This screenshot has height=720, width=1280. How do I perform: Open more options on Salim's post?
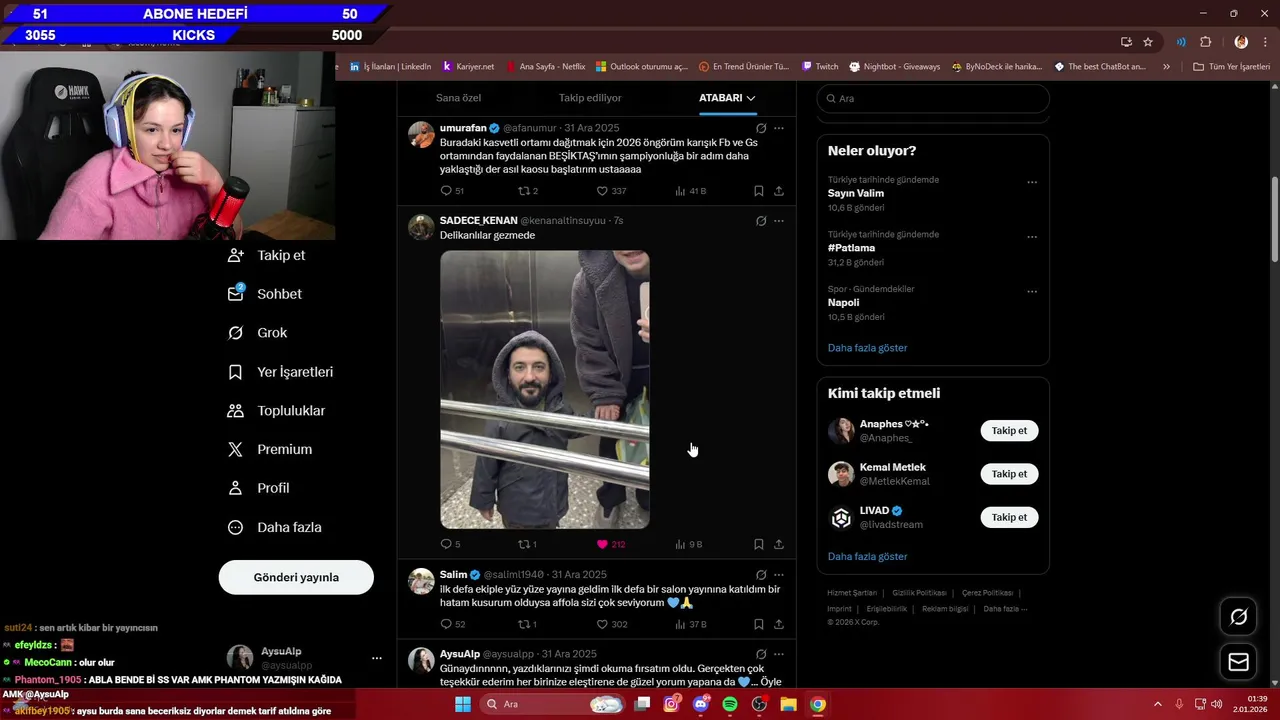779,575
